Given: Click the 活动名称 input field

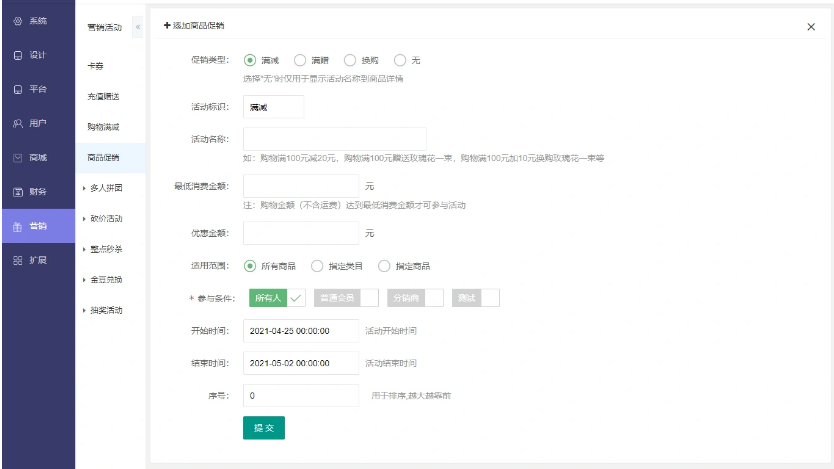Looking at the screenshot, I should tap(334, 138).
